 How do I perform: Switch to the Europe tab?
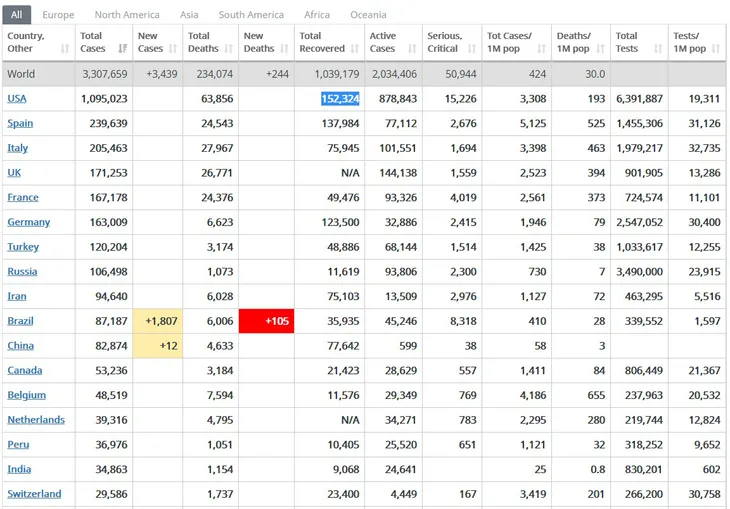58,14
